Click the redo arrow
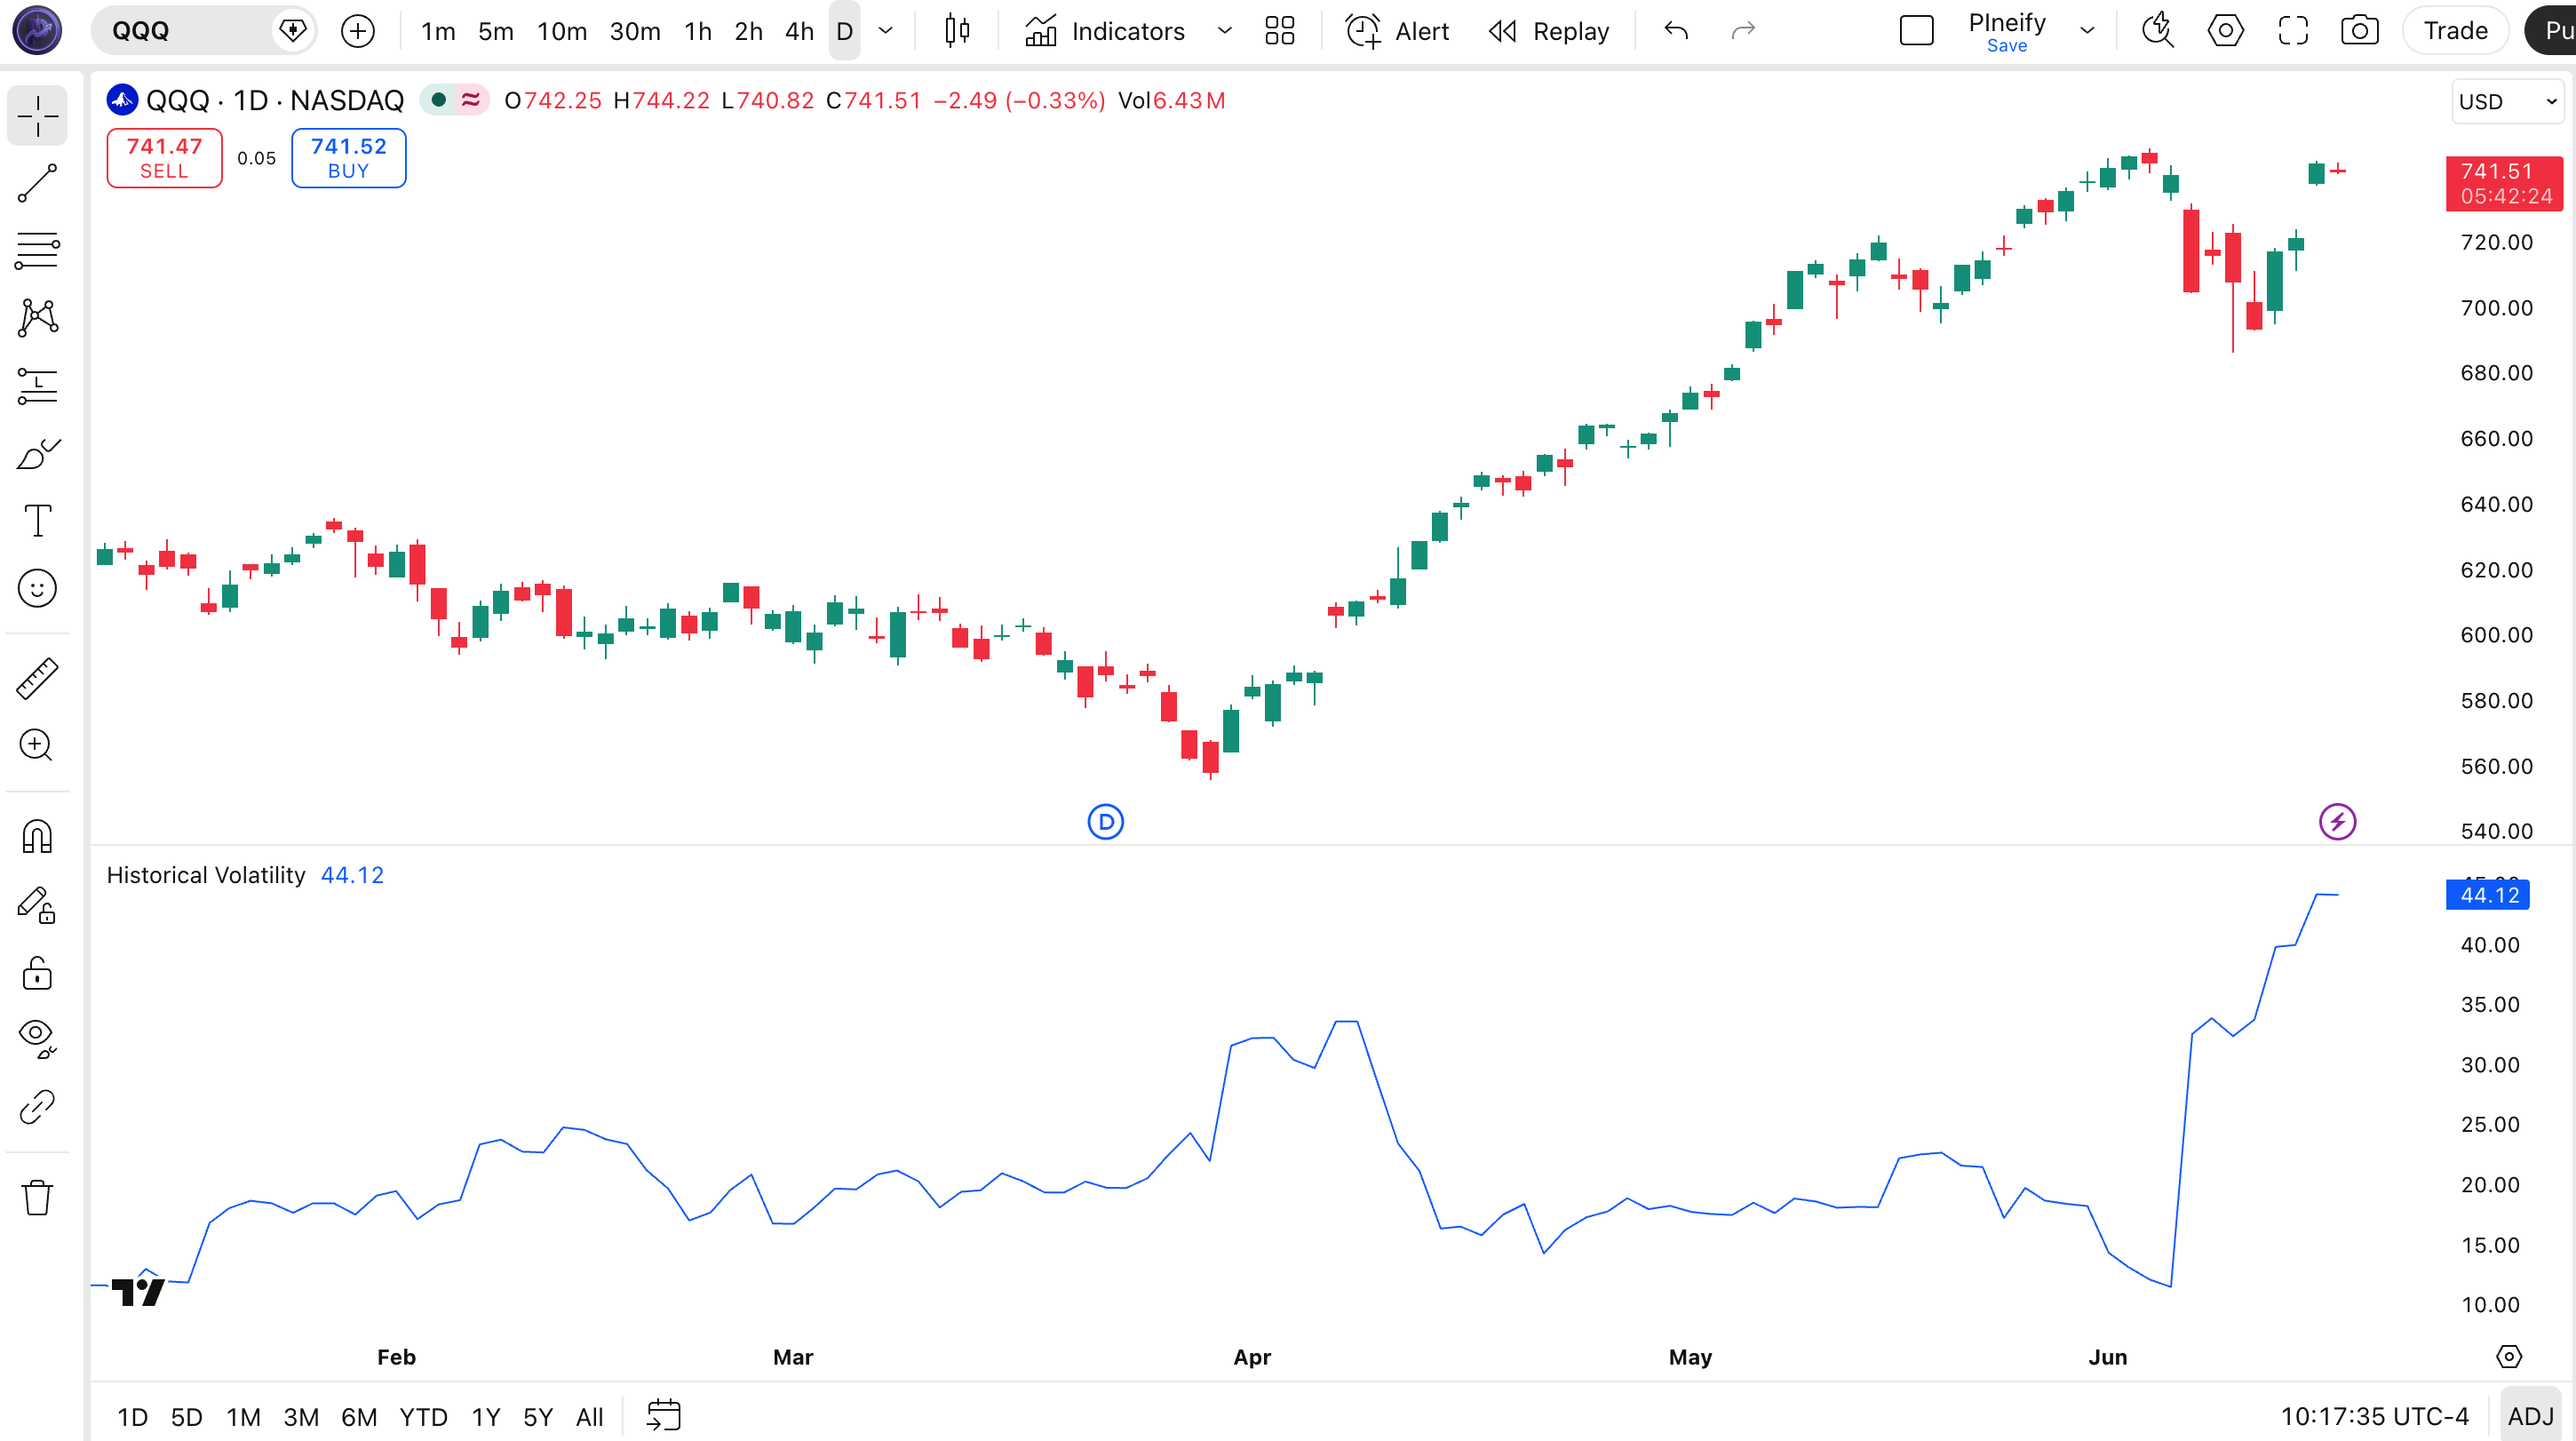Screen dimensions: 2576x1441 pyautogui.click(x=1743, y=31)
